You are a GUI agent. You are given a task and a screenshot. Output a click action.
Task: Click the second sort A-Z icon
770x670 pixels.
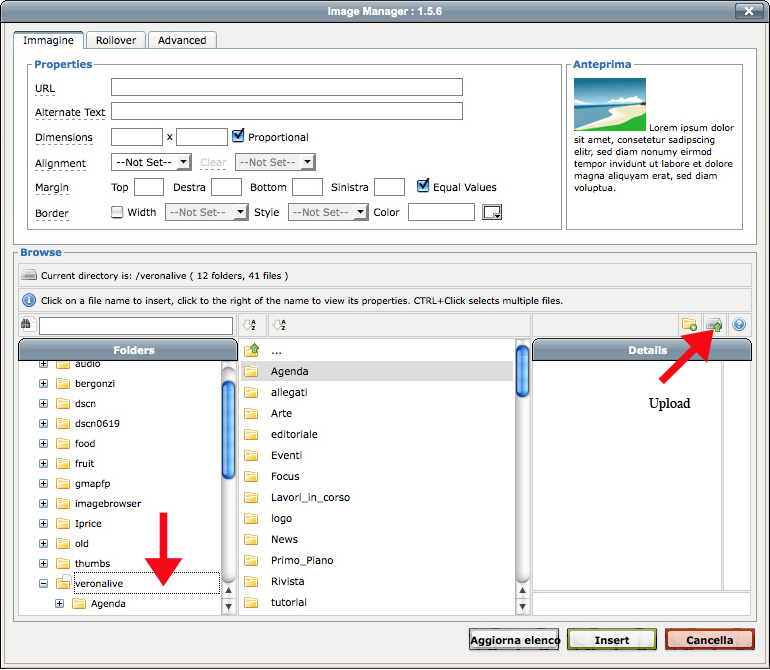pos(279,325)
